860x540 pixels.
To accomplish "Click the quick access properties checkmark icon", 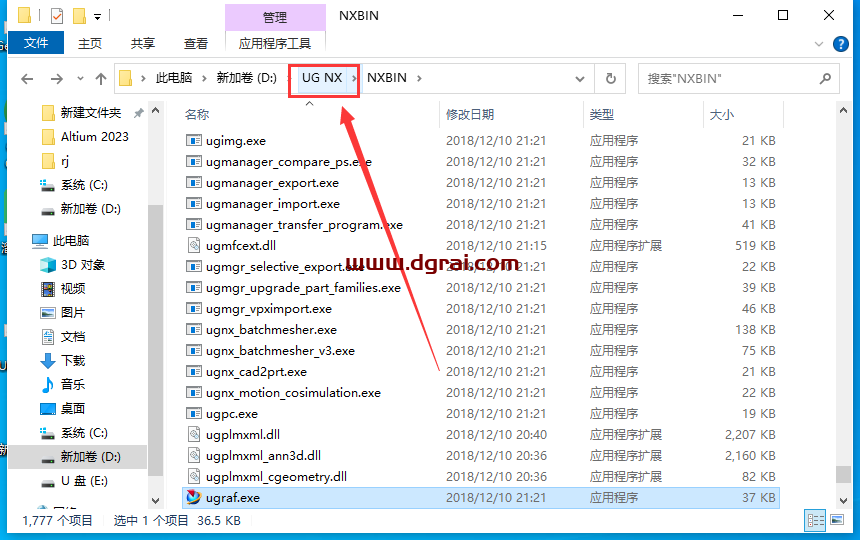I will tap(56, 16).
